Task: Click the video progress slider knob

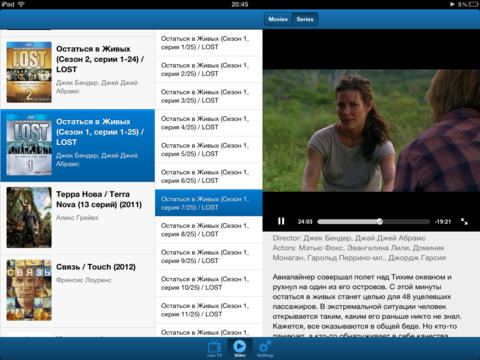Action: click(x=379, y=221)
